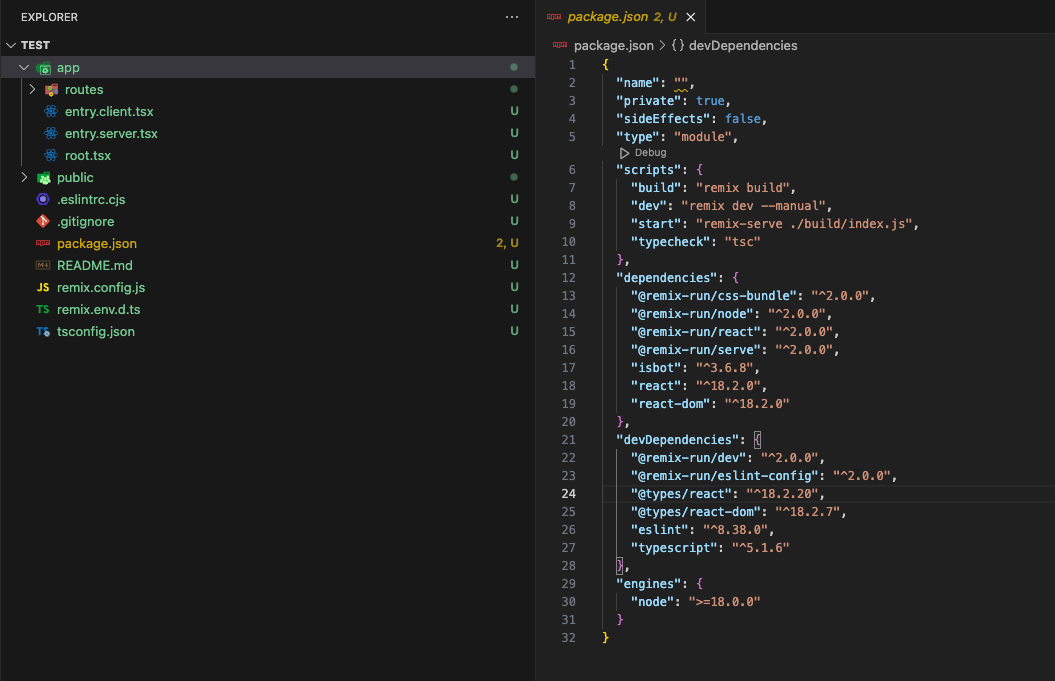1055x681 pixels.
Task: Open .gitignore file
Action: click(x=85, y=221)
